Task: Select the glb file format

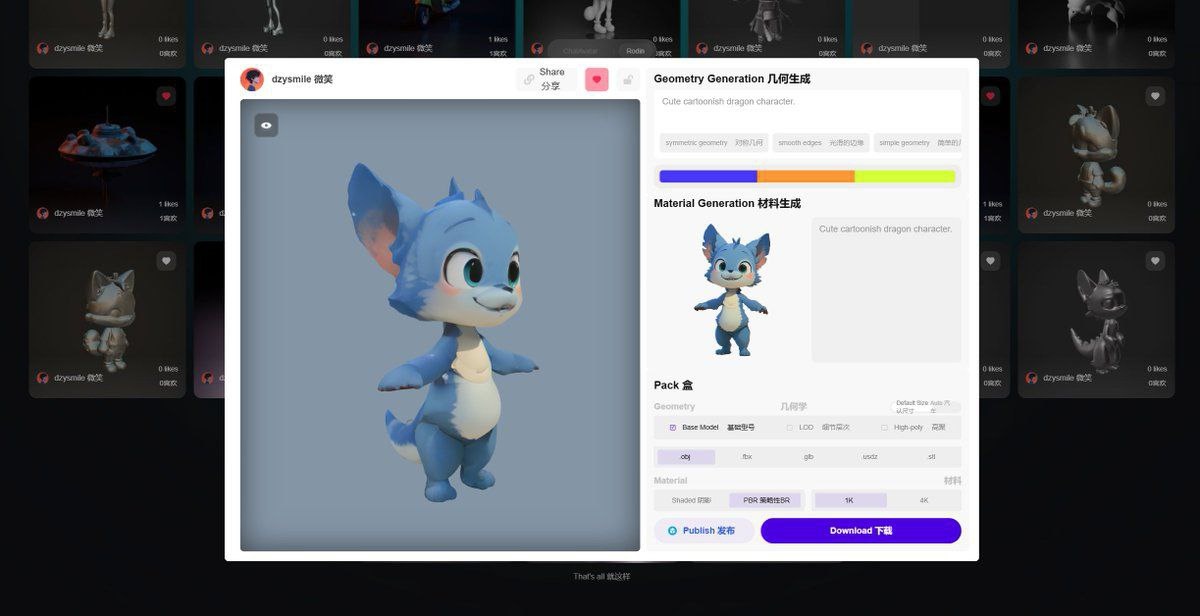Action: 809,457
